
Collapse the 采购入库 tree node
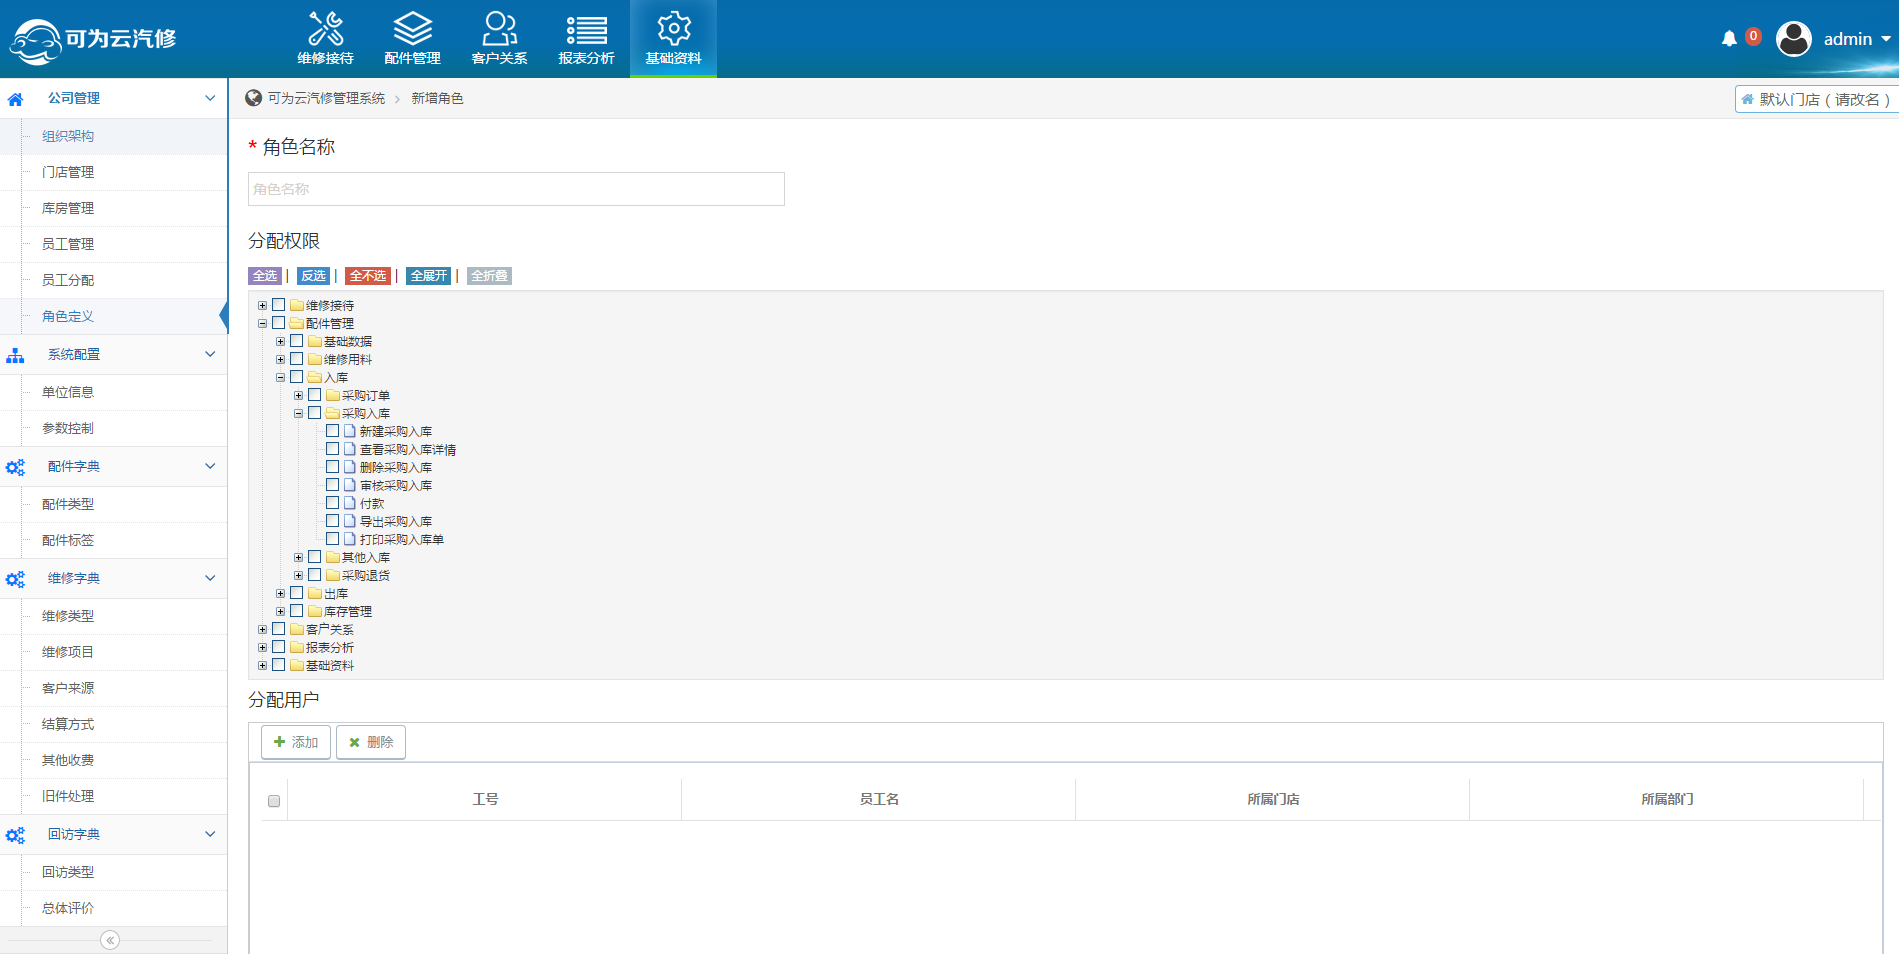(299, 414)
